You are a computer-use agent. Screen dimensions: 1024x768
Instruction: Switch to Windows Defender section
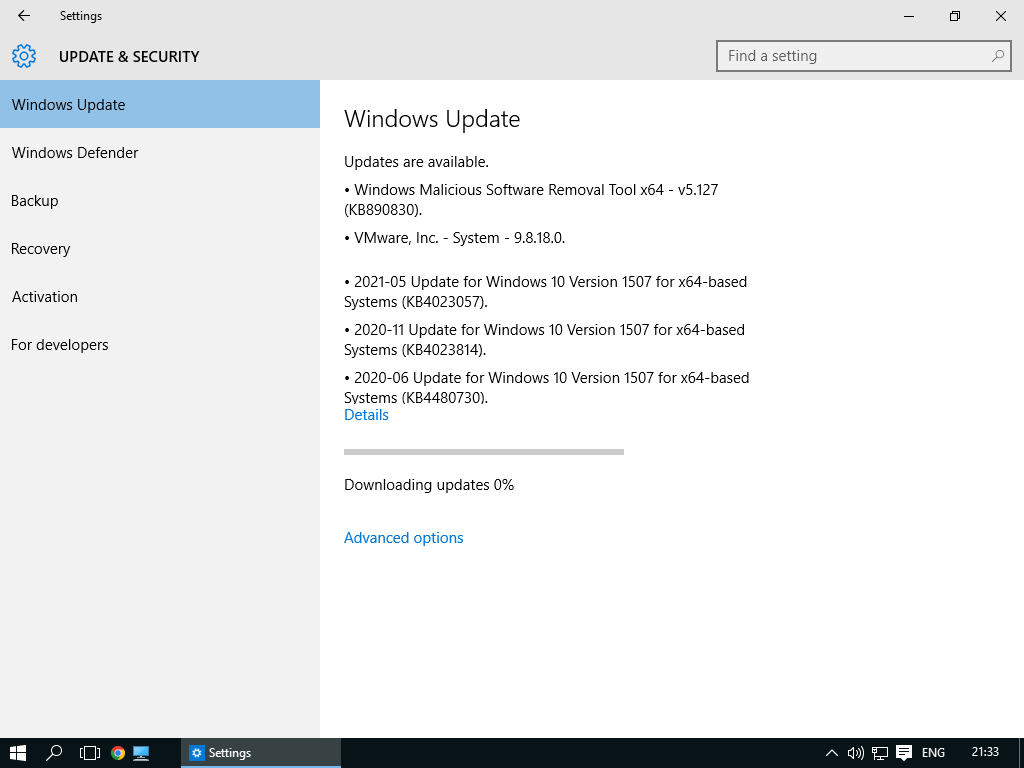point(75,153)
